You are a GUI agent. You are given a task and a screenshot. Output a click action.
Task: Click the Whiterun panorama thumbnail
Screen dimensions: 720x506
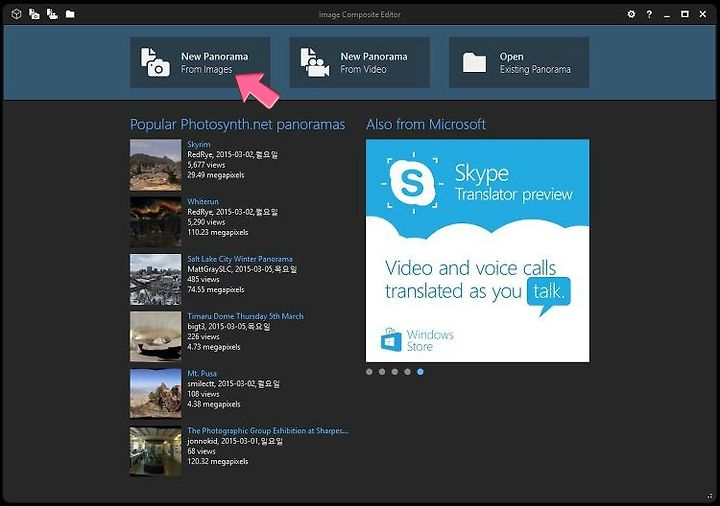coord(156,222)
